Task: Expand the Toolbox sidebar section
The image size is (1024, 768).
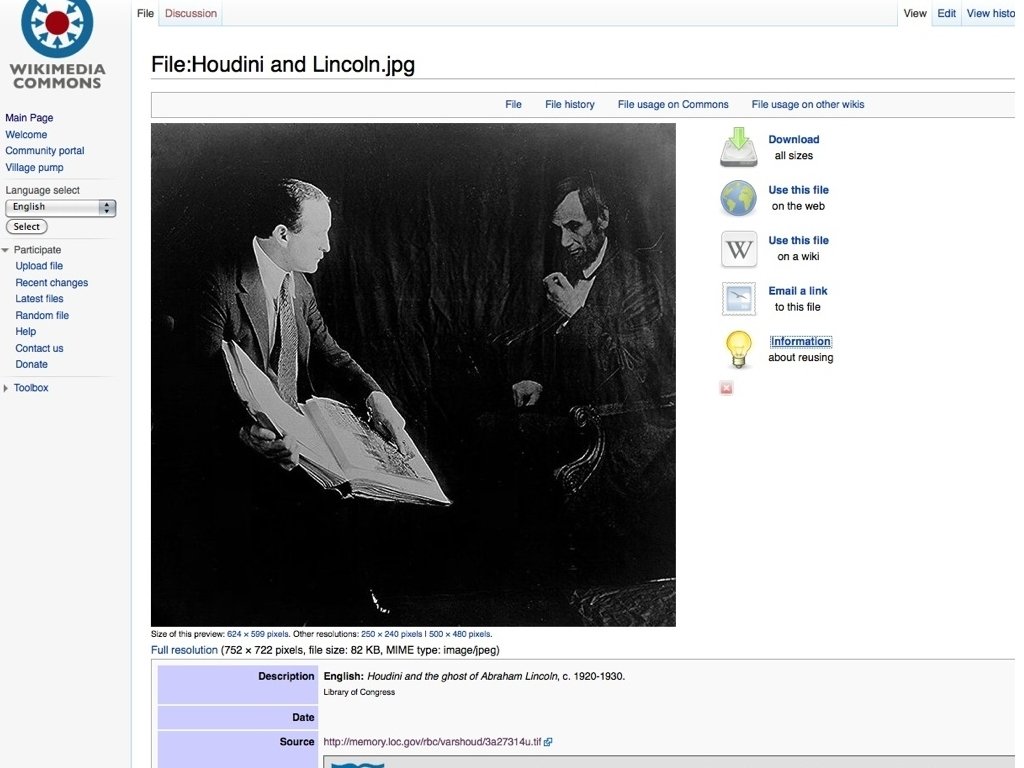Action: click(x=6, y=388)
